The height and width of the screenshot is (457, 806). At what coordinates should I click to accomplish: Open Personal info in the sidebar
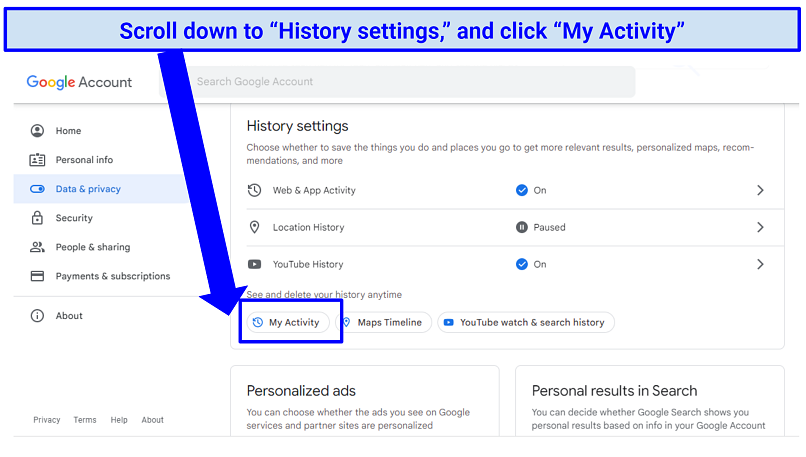84,160
